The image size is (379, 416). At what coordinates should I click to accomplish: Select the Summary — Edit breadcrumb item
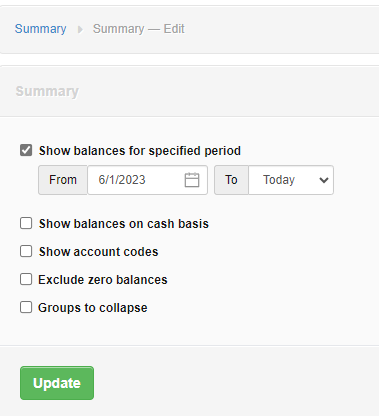click(x=139, y=29)
